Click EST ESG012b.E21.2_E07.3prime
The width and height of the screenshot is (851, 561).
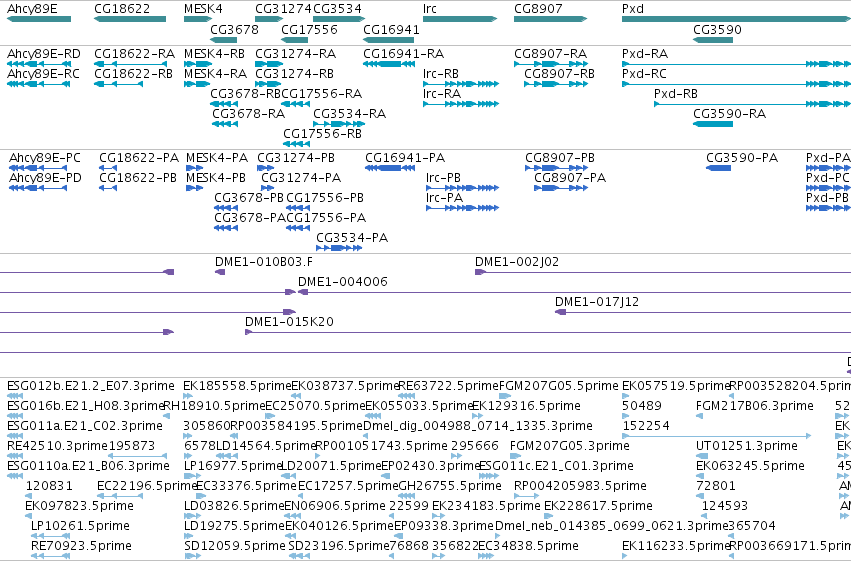click(x=91, y=386)
